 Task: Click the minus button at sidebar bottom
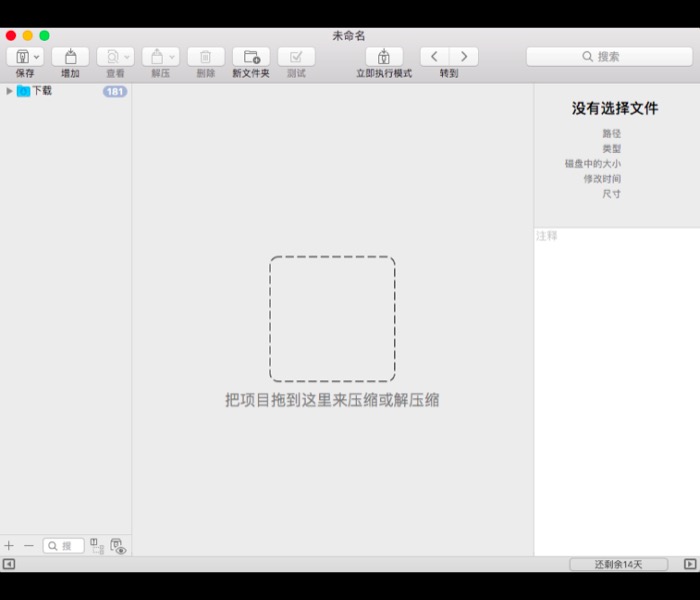point(28,546)
